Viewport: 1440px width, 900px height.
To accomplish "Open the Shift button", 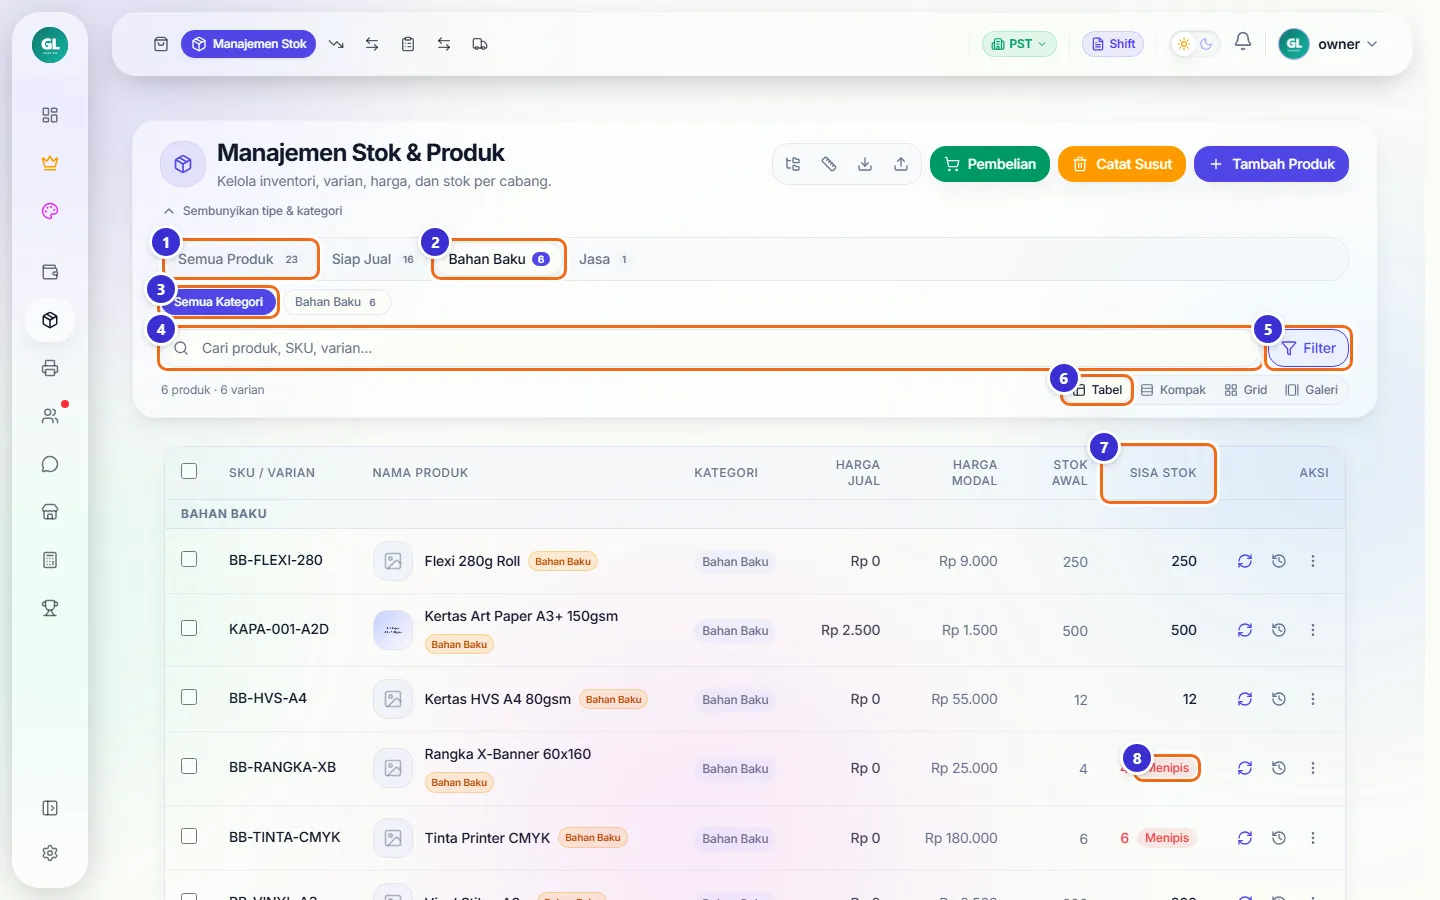I will 1113,44.
